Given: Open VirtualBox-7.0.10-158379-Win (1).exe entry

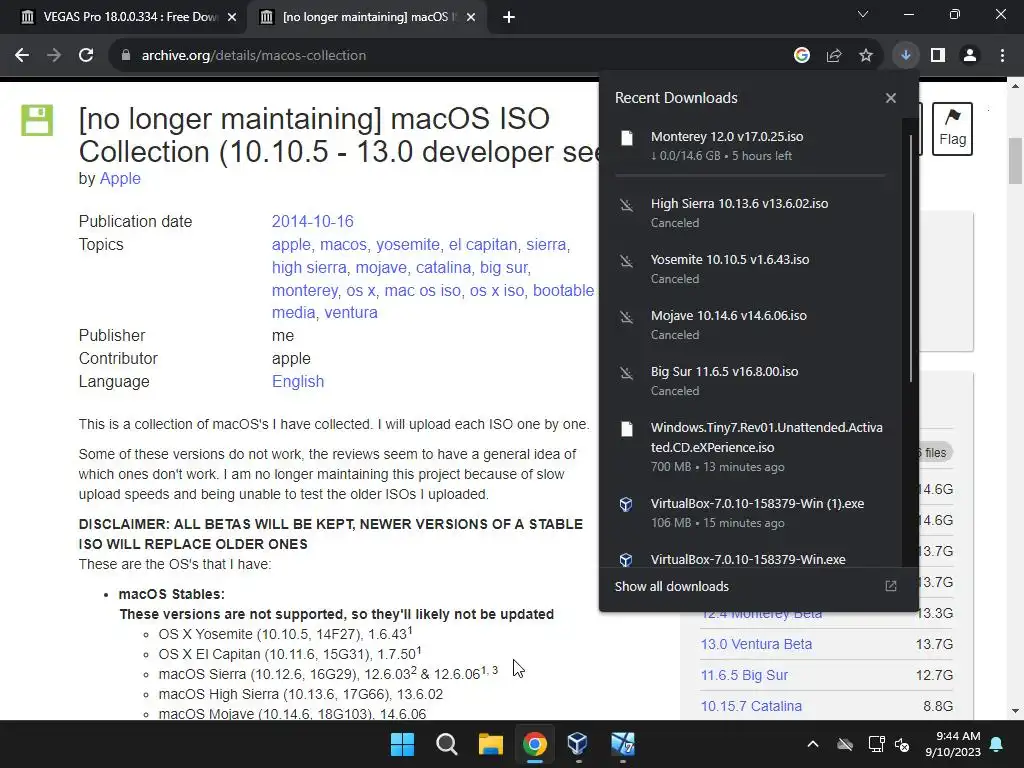Looking at the screenshot, I should 750,513.
